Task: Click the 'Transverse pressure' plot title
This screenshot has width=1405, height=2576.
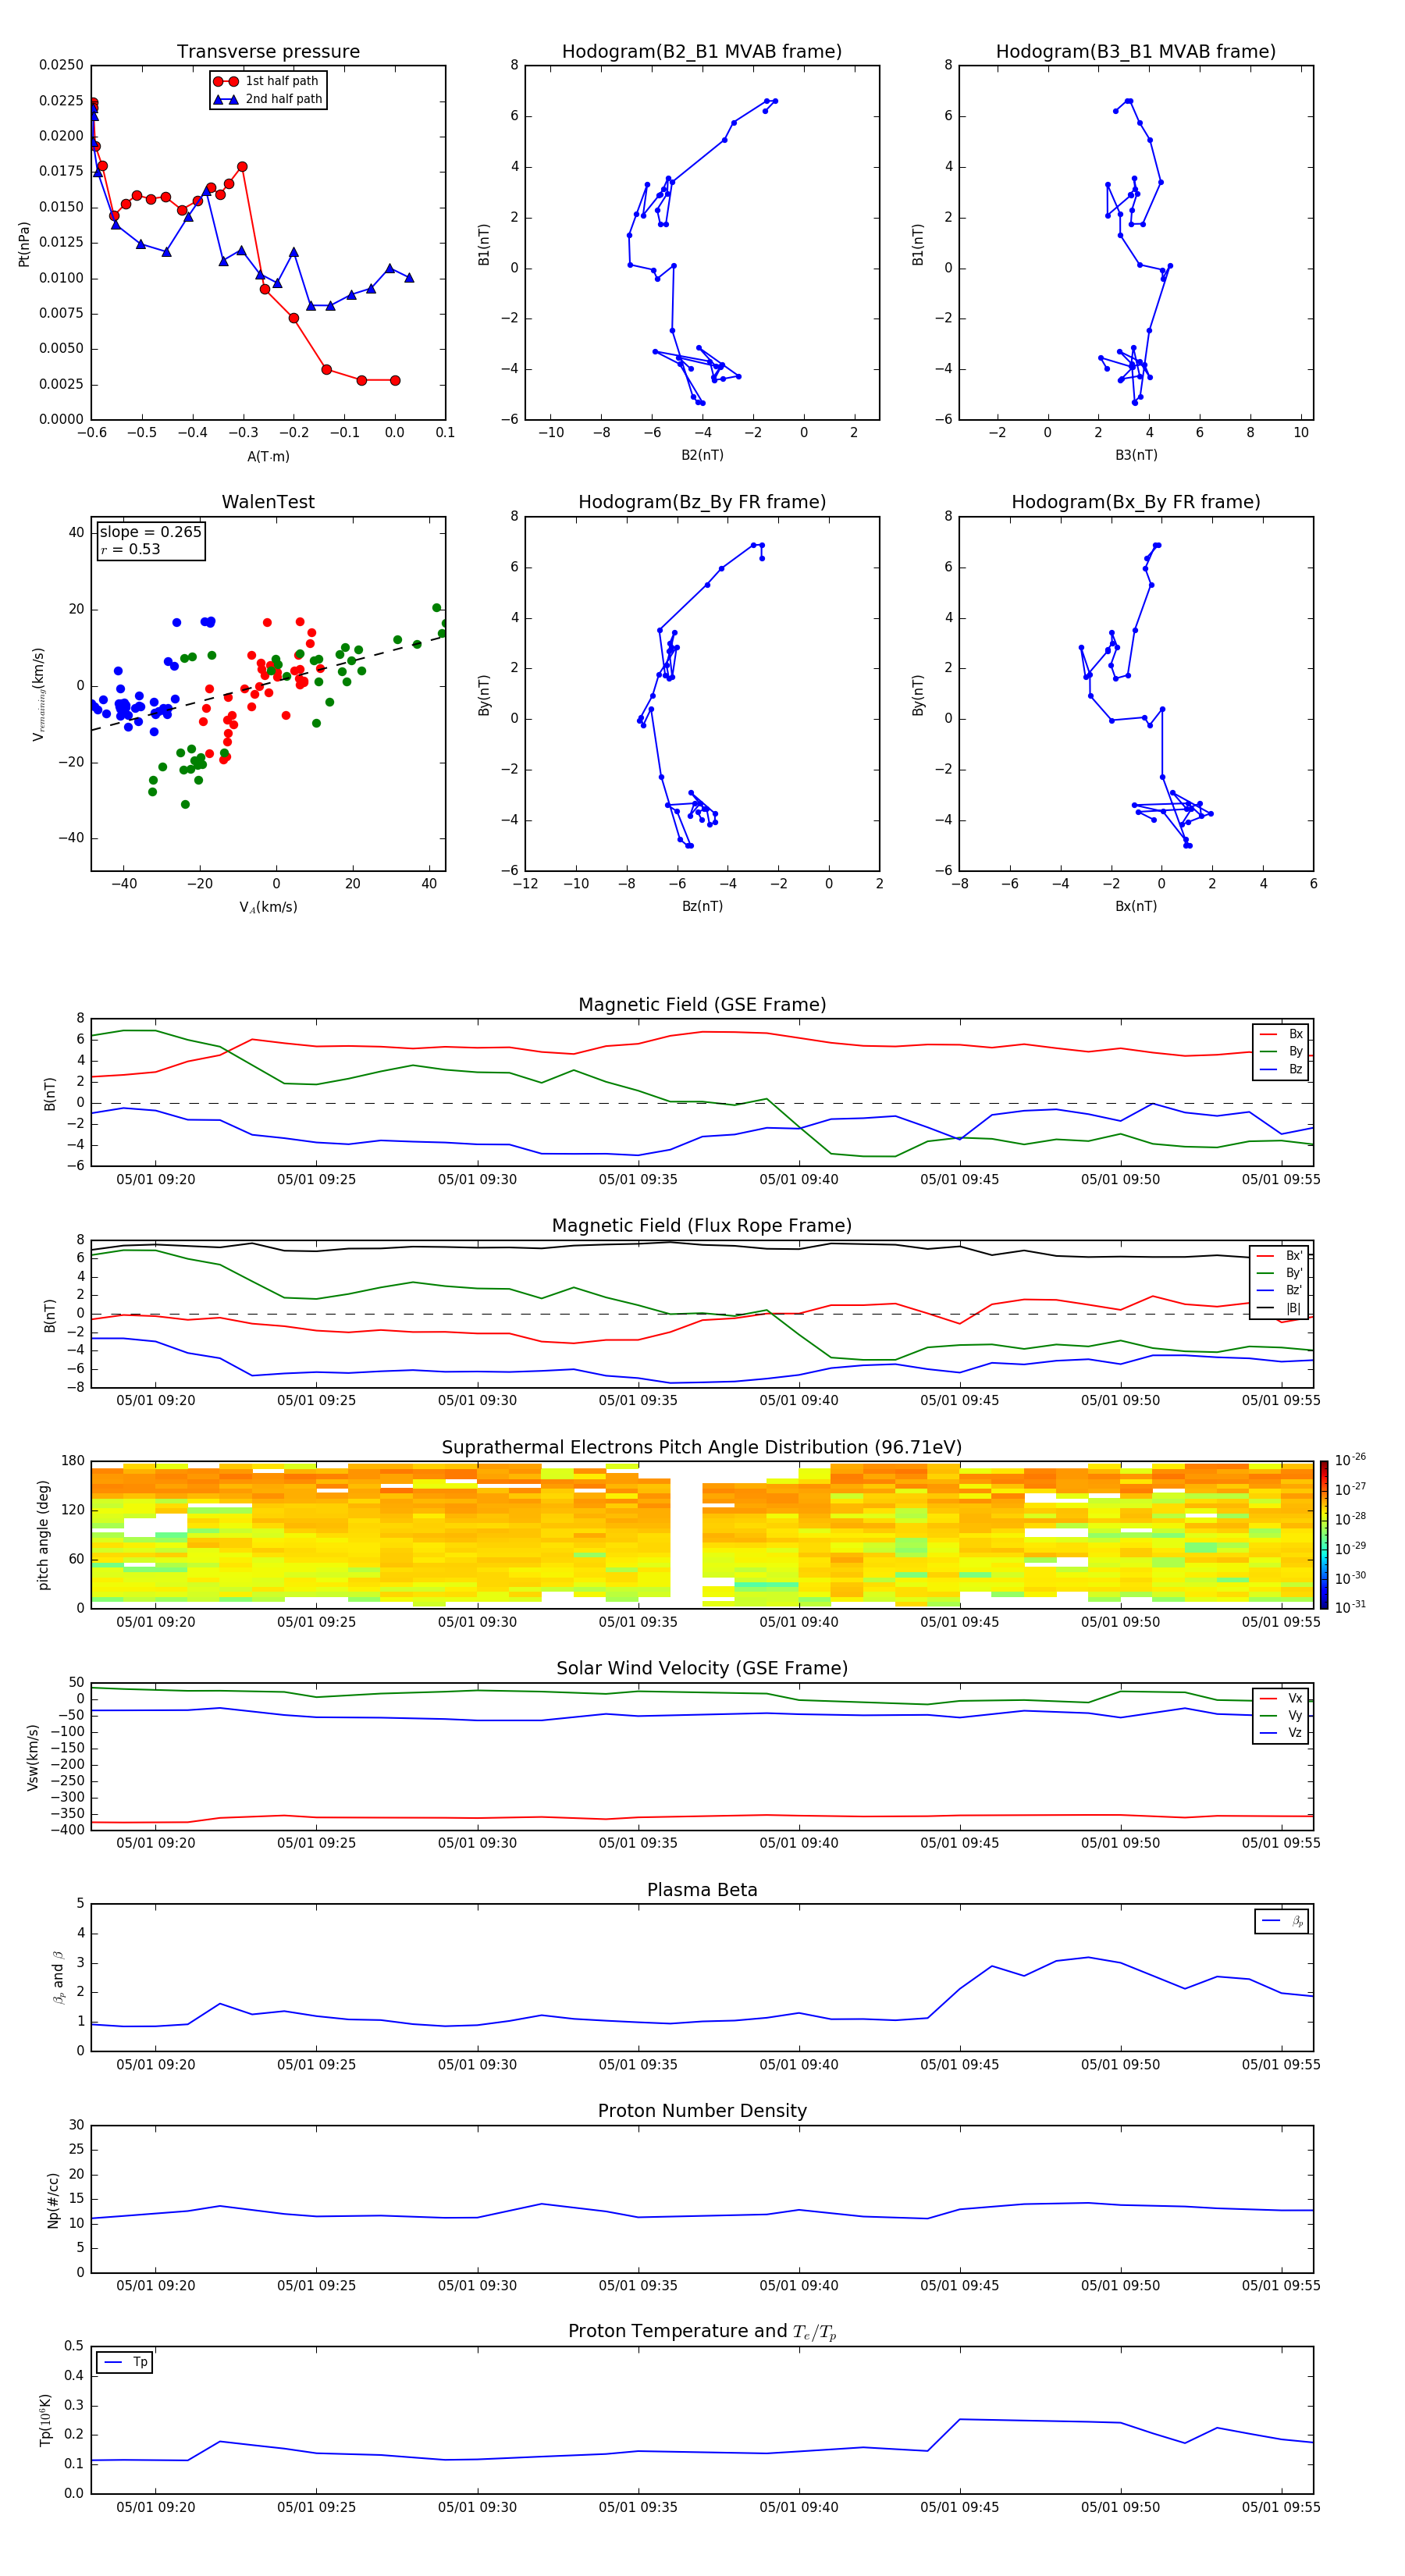Action: 268,52
